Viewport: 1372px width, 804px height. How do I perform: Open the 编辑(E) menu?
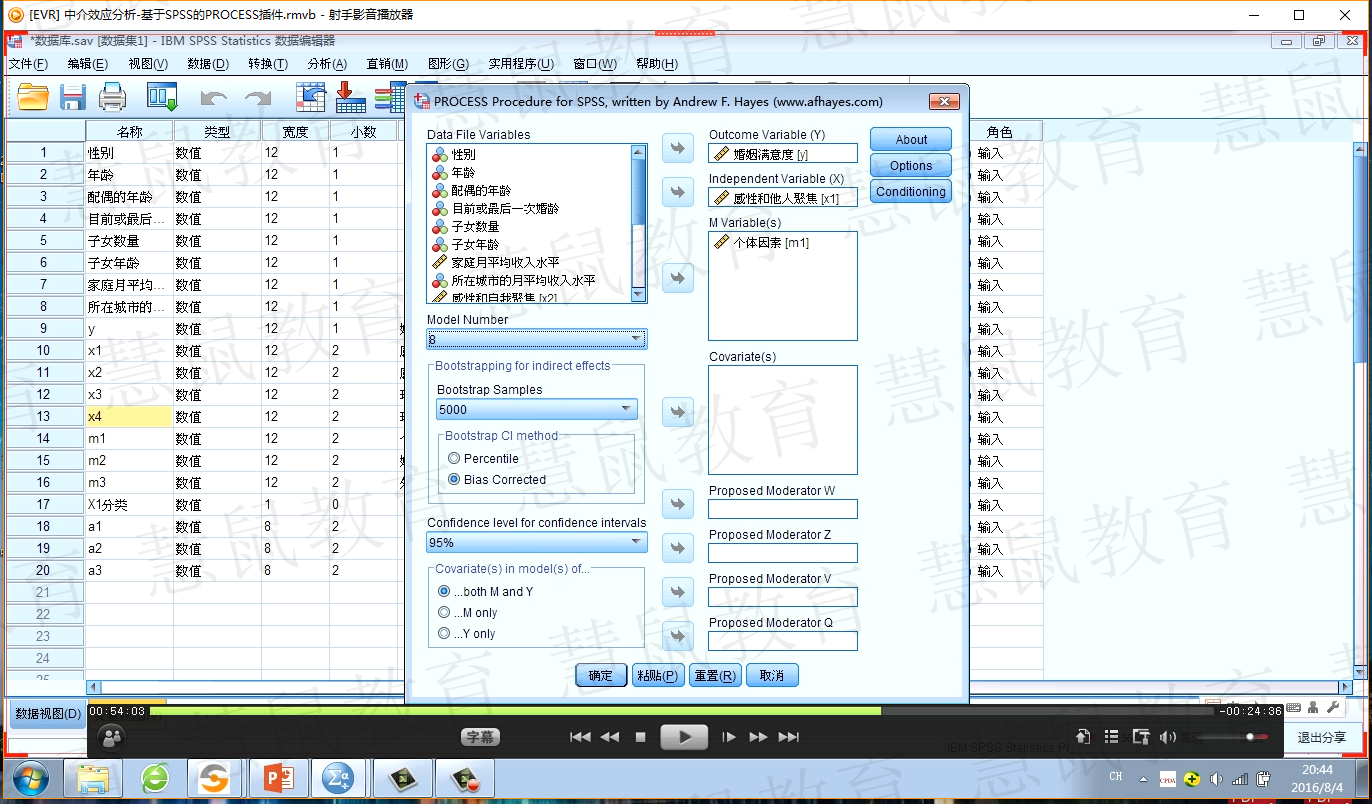[x=88, y=64]
